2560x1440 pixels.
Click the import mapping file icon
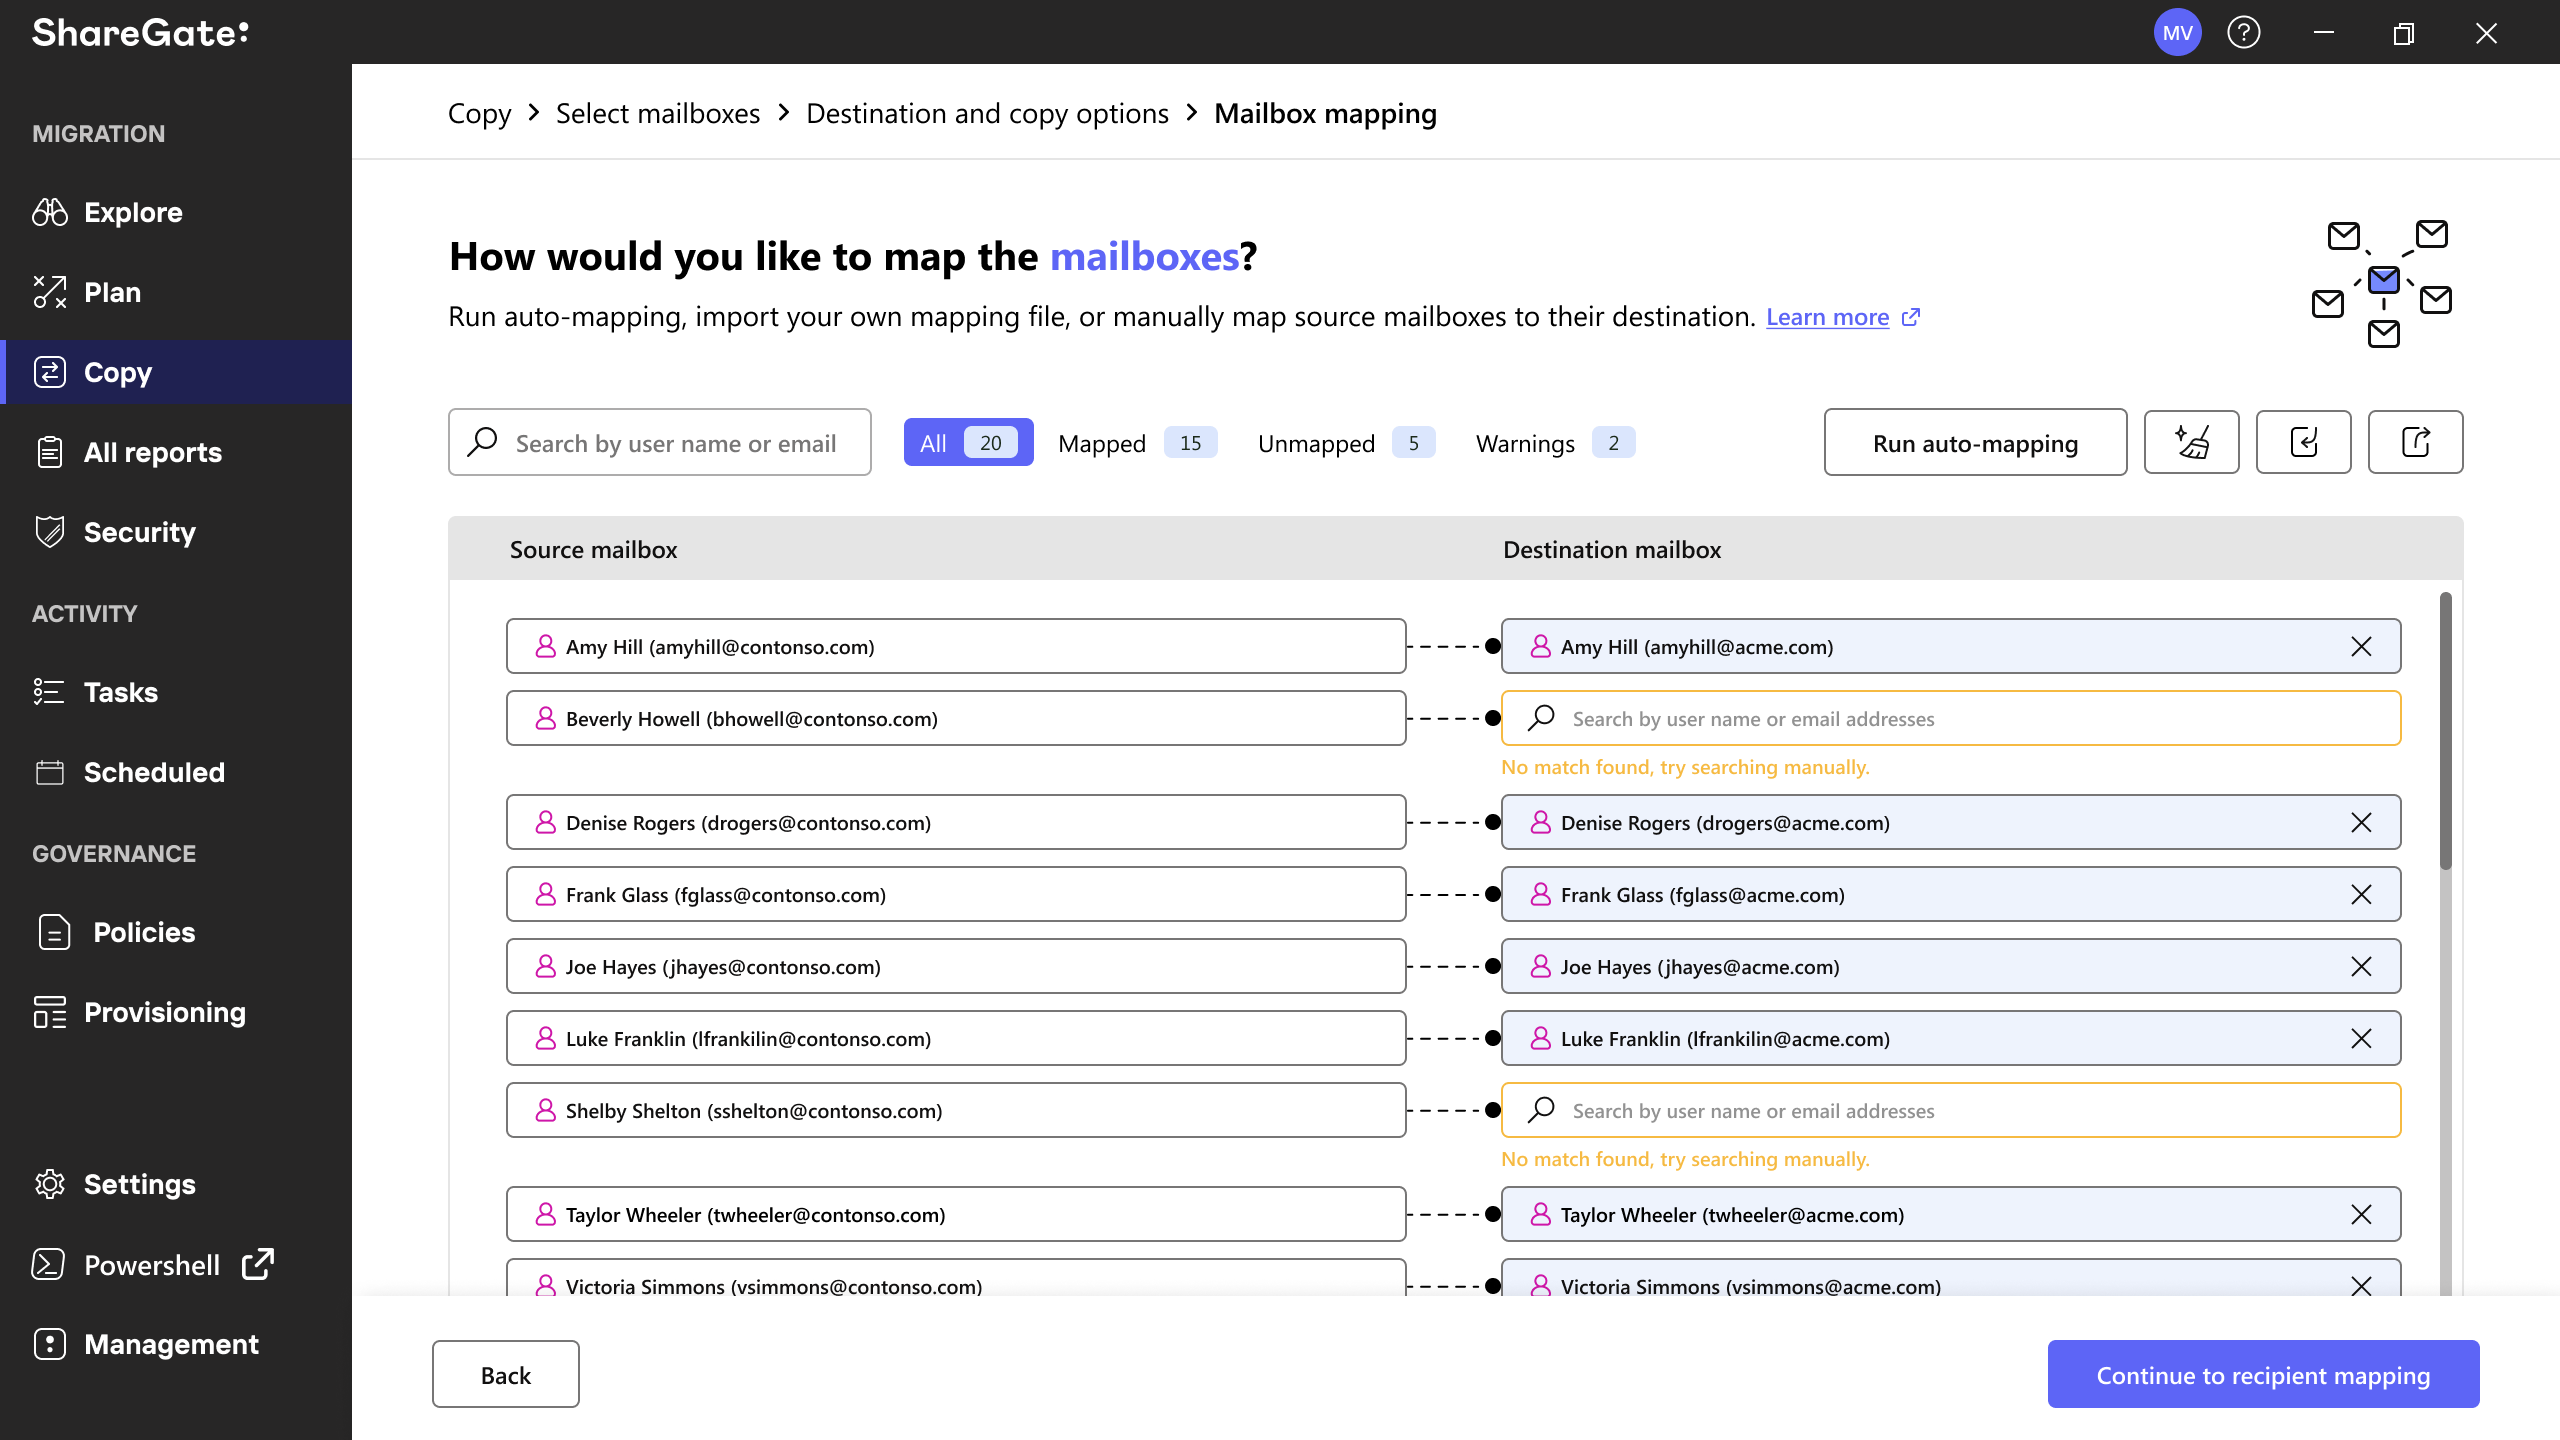pyautogui.click(x=2305, y=441)
